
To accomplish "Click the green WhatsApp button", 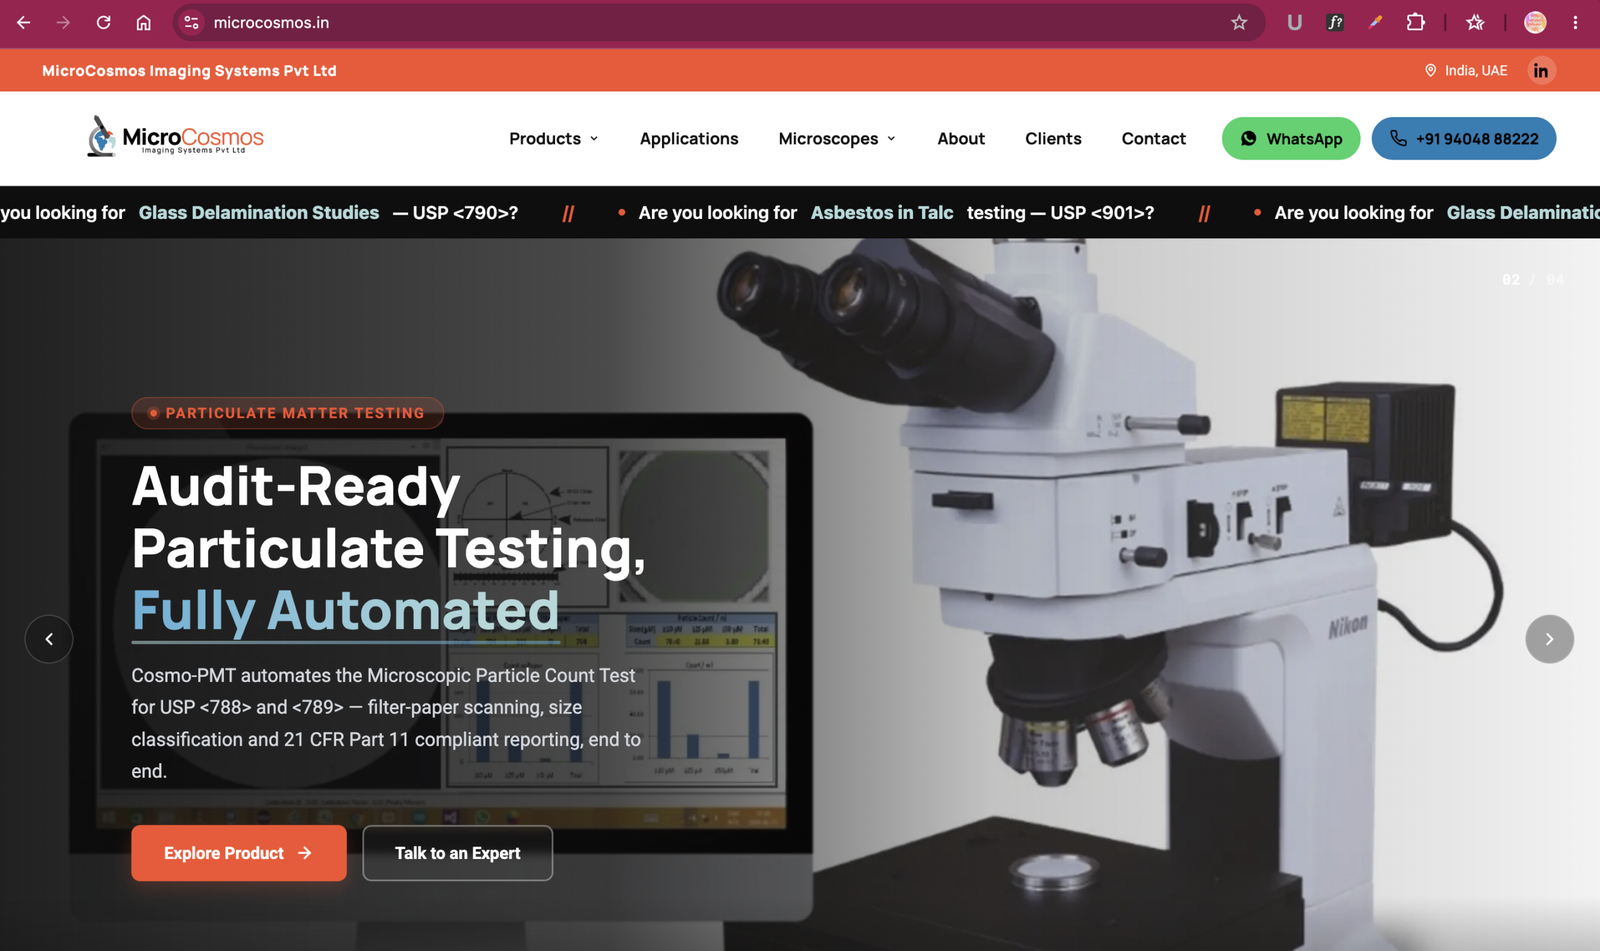I will point(1291,139).
